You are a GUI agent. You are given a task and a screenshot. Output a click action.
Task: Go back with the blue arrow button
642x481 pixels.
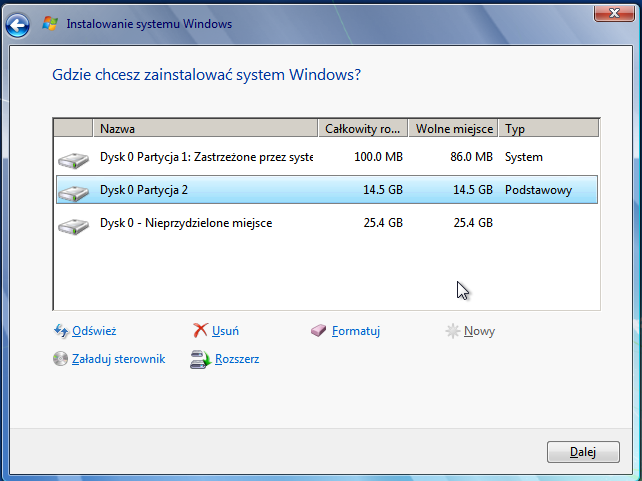pyautogui.click(x=18, y=25)
